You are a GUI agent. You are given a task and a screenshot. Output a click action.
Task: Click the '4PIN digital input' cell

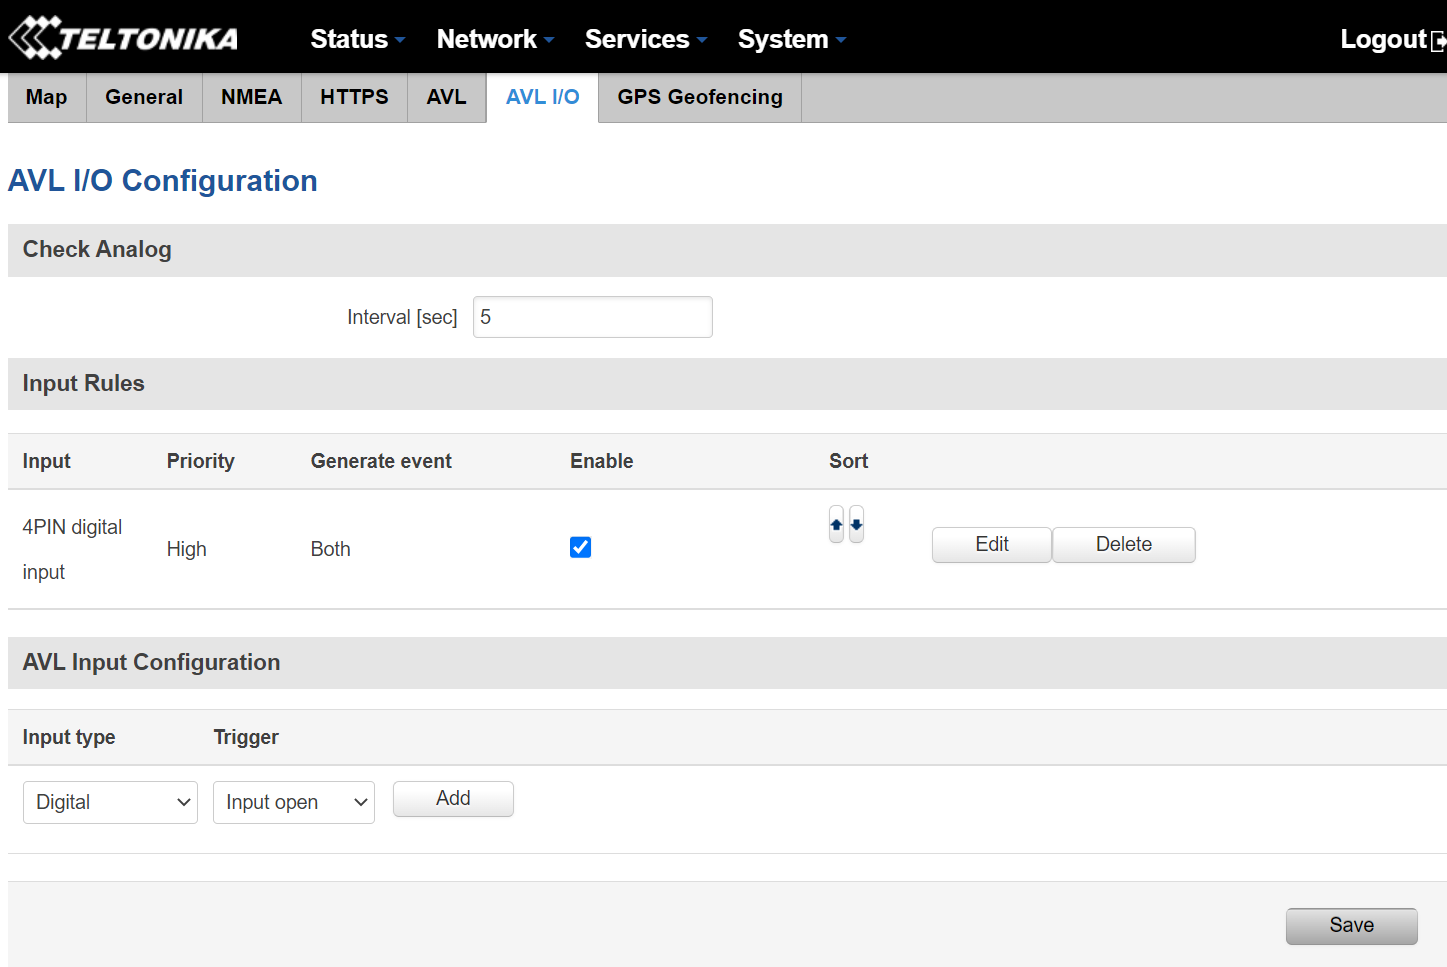click(73, 549)
